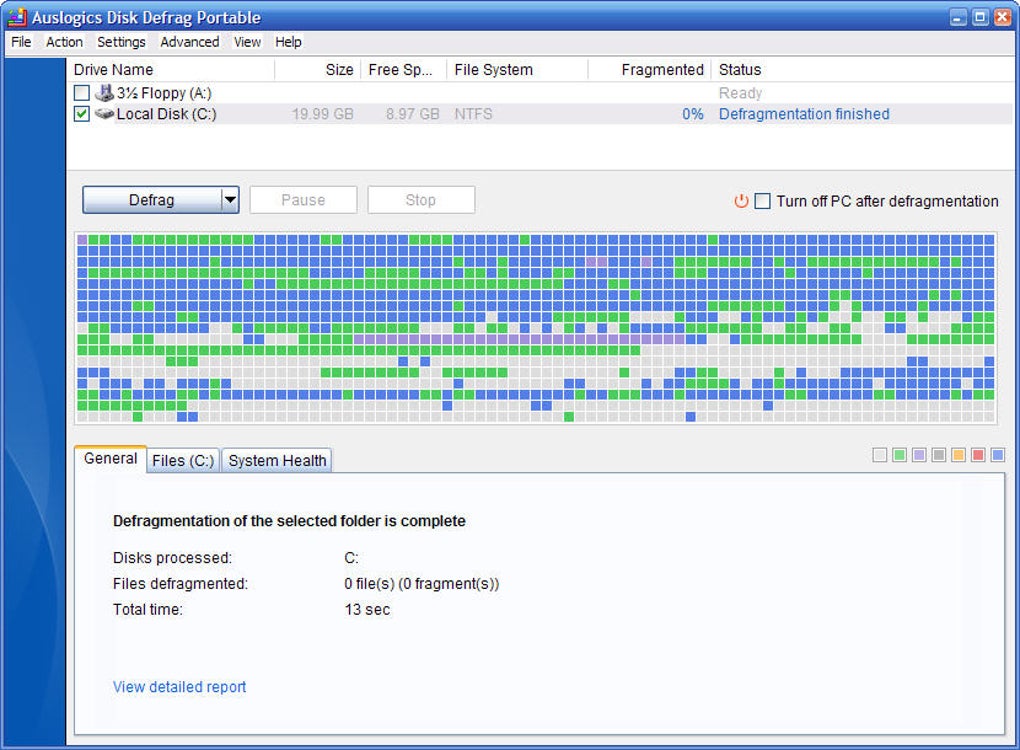1020x750 pixels.
Task: Click the Free Sp... column header
Action: pyautogui.click(x=404, y=70)
